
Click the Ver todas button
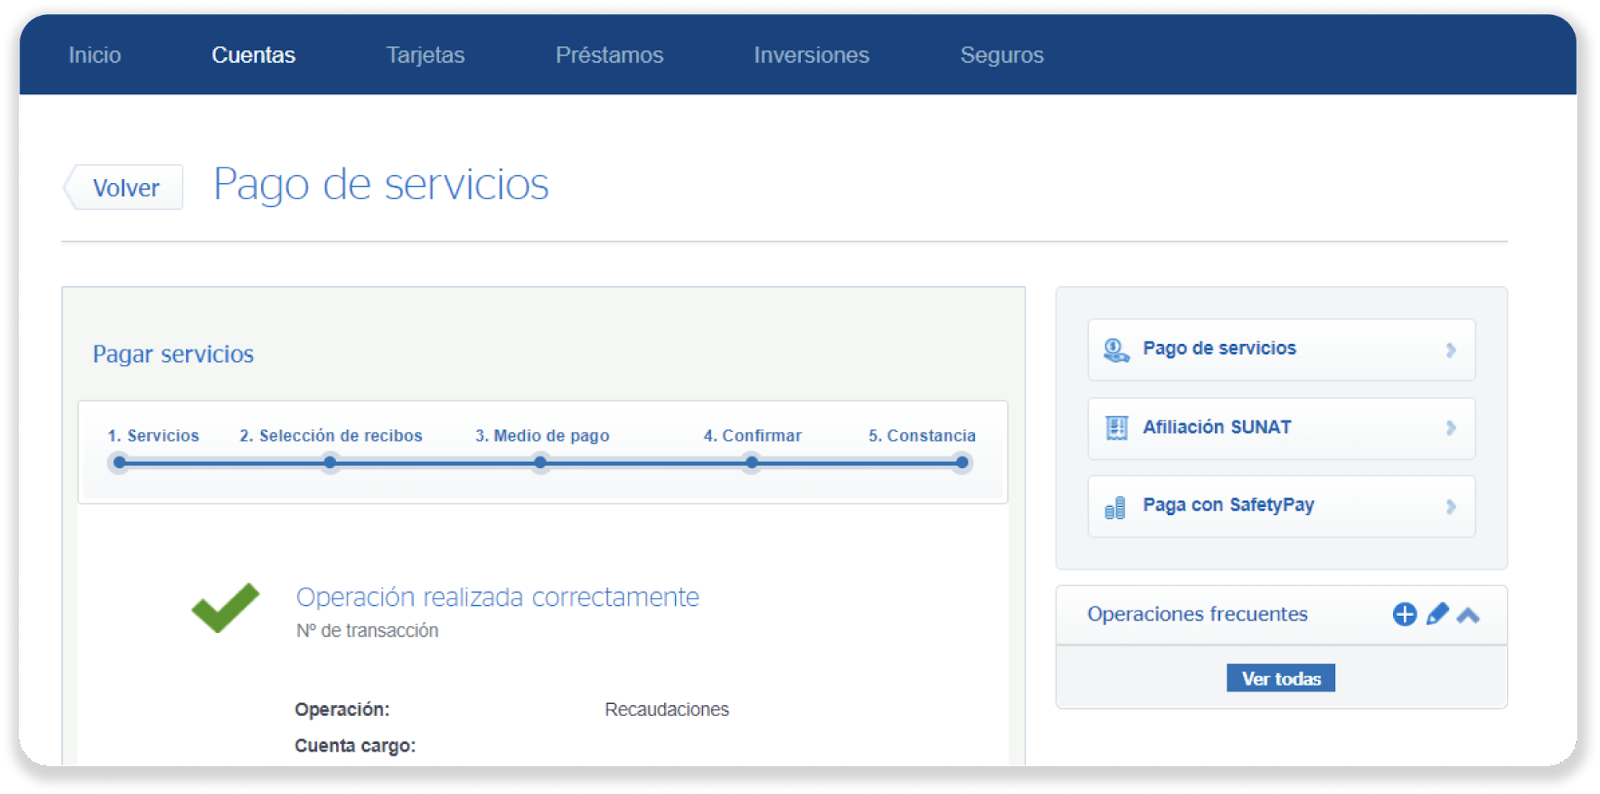[x=1280, y=678]
